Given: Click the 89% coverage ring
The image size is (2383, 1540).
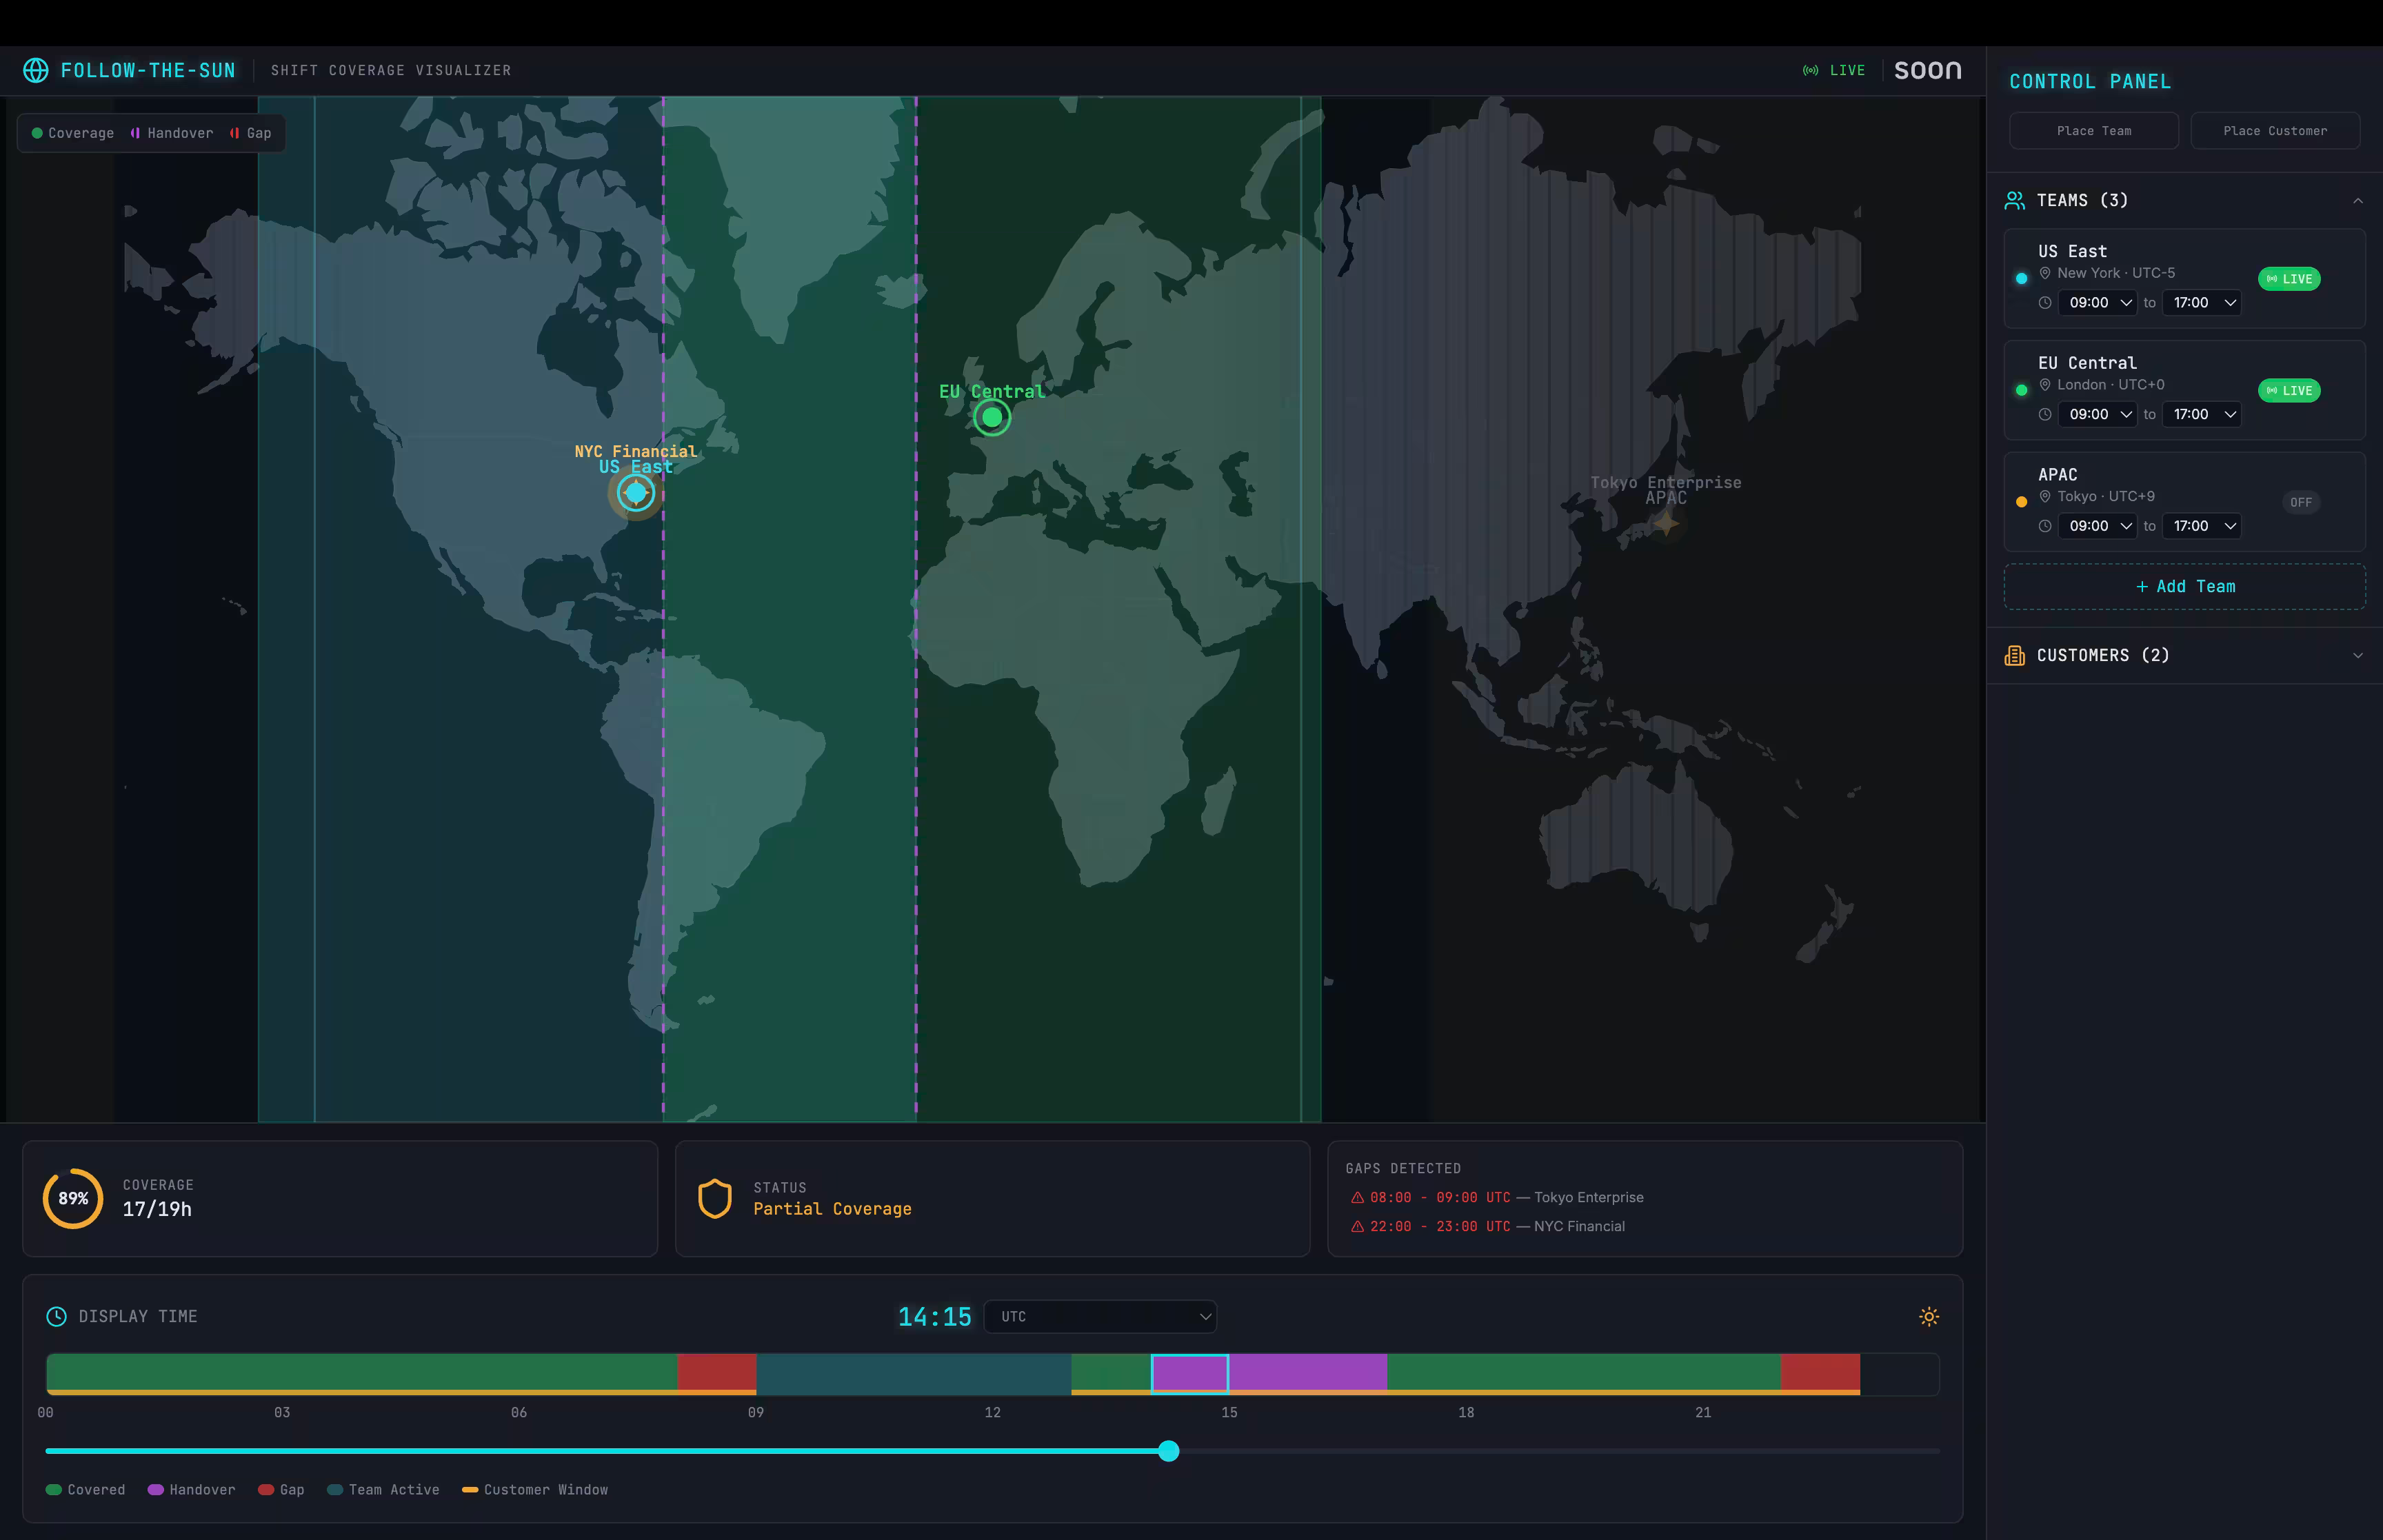Looking at the screenshot, I should pos(73,1198).
